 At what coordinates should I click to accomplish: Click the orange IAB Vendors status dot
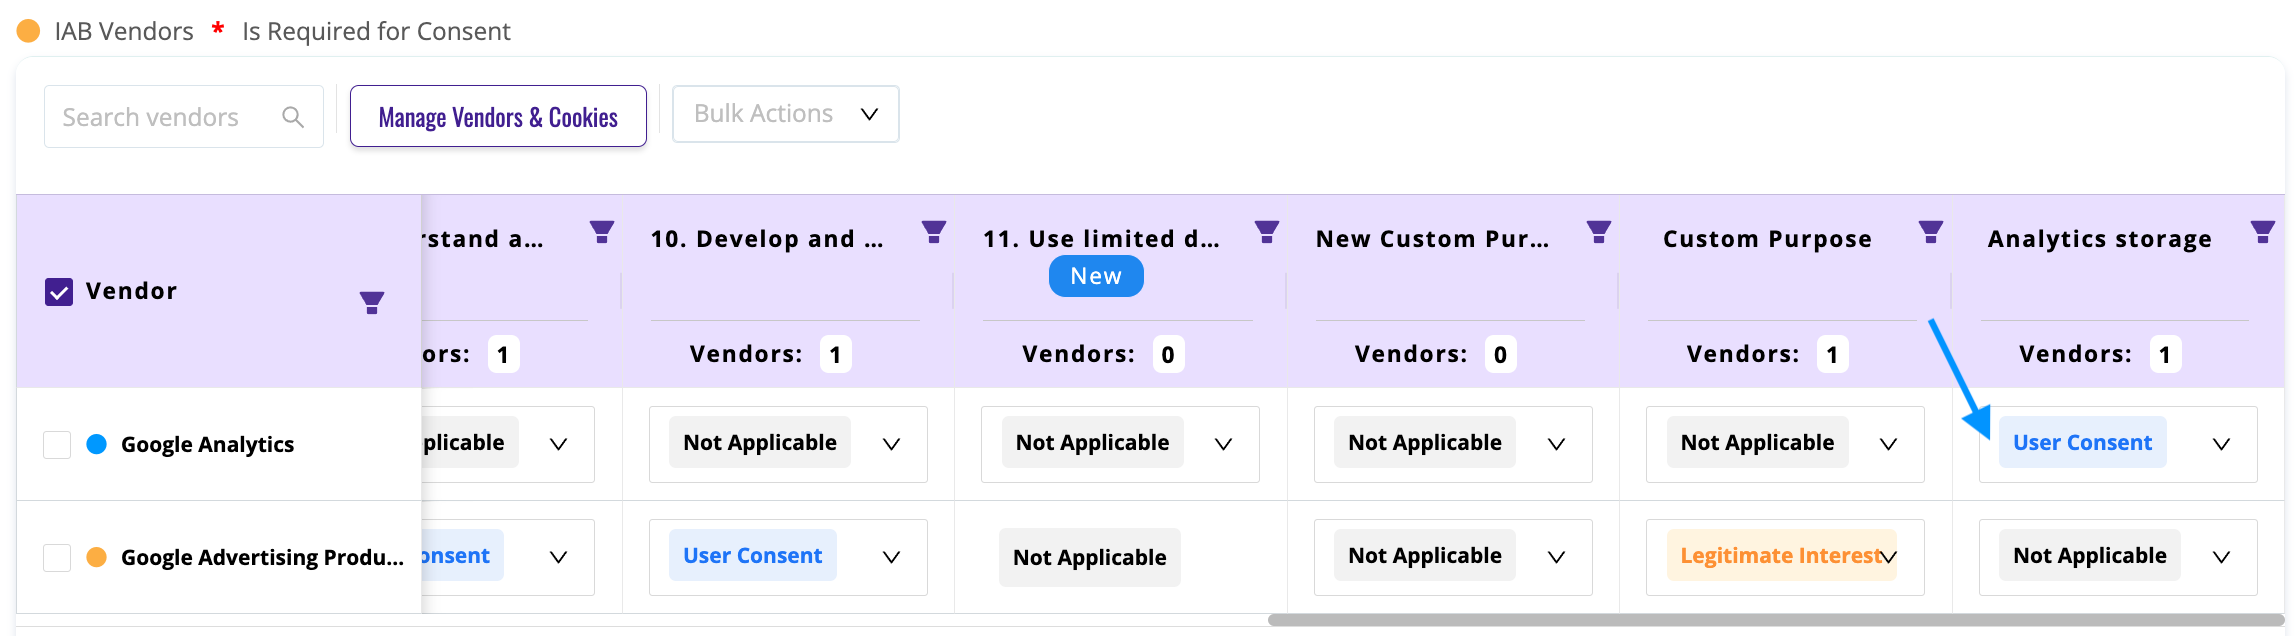point(29,31)
